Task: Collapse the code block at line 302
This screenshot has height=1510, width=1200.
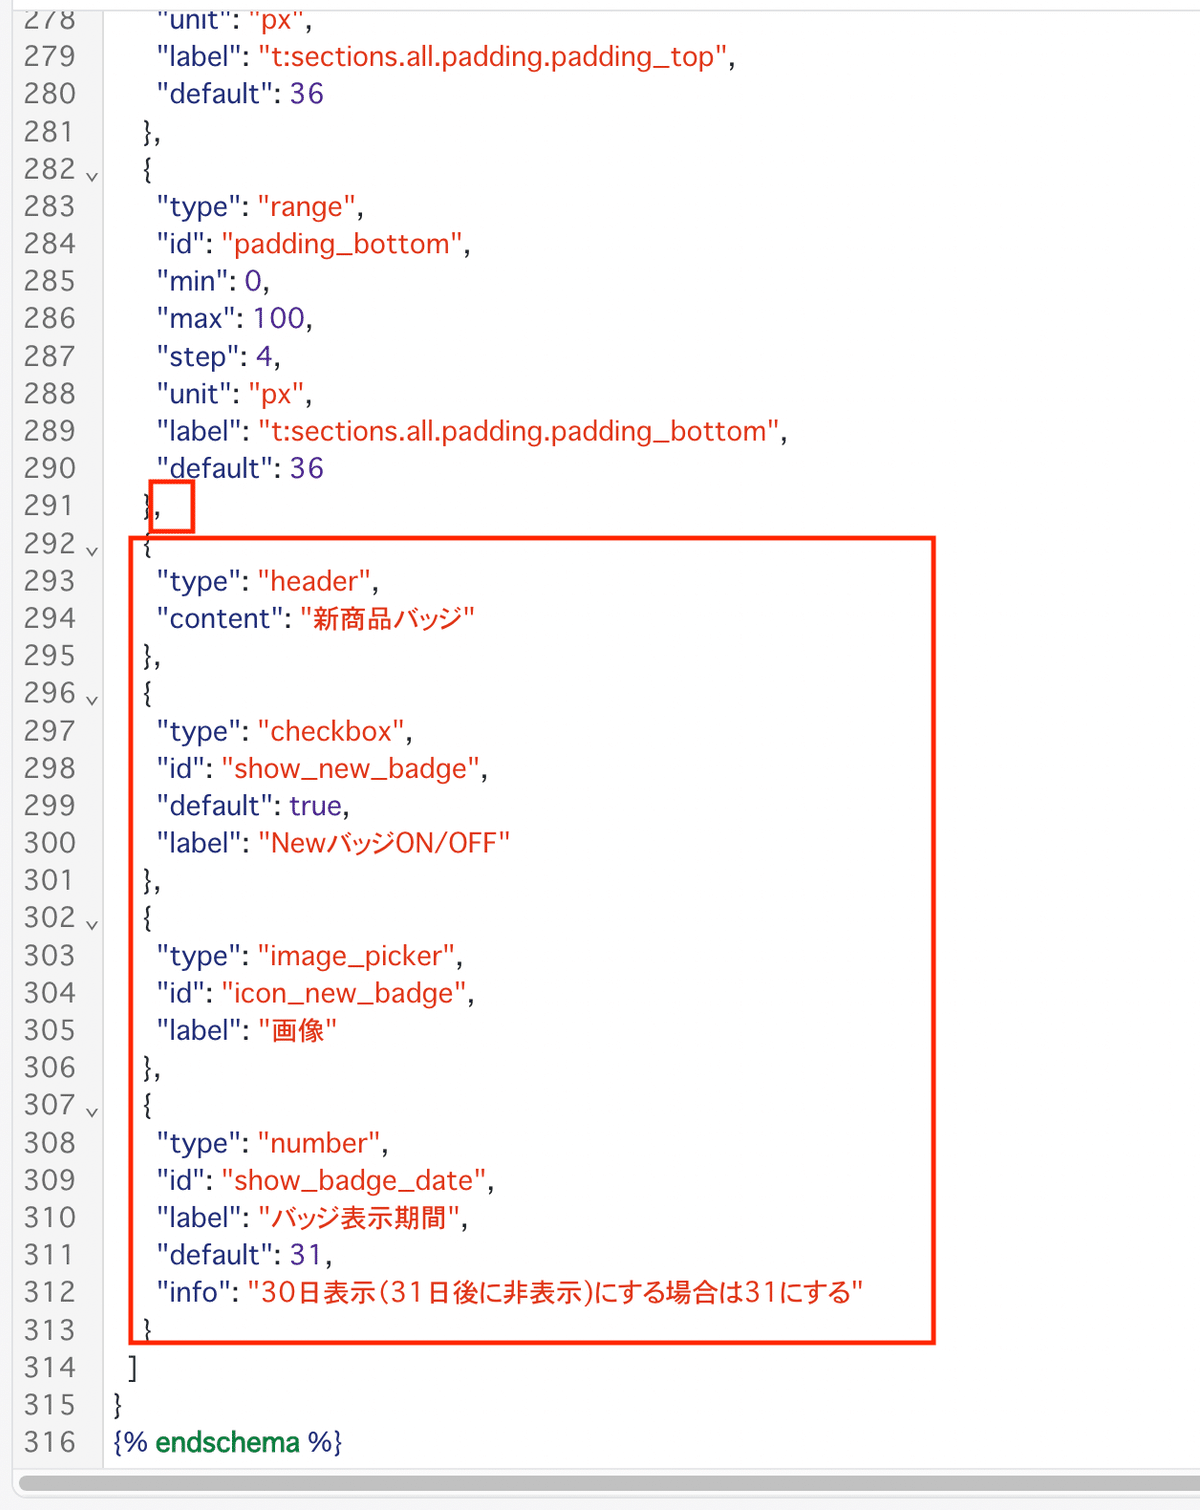Action: (92, 925)
